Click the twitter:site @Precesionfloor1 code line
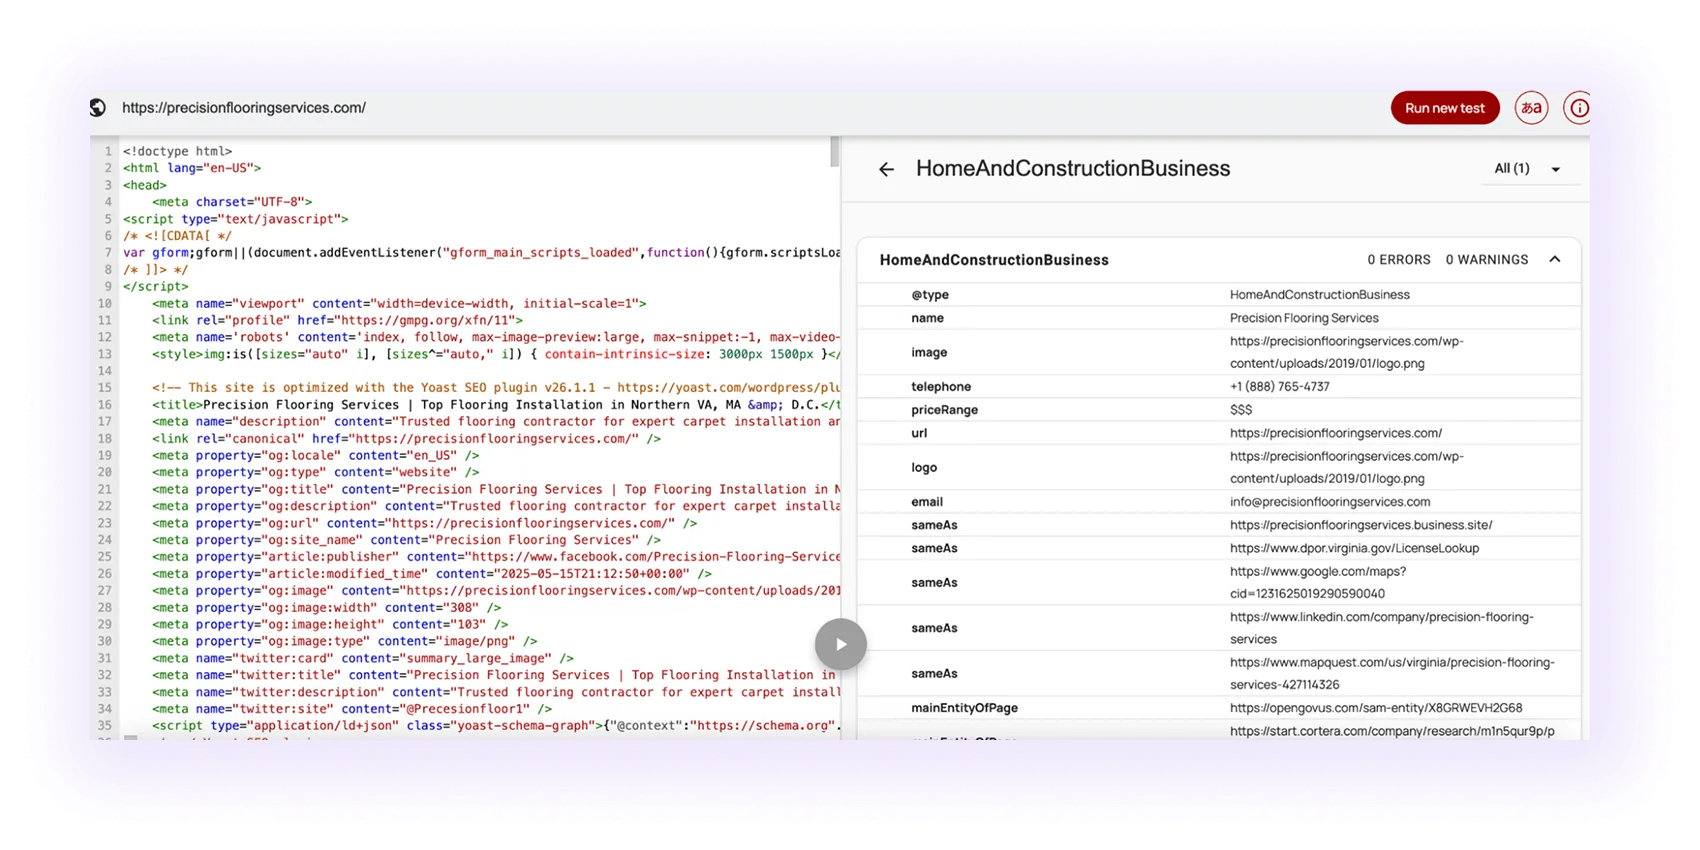Screen dimensions: 1700x850 (x=352, y=709)
